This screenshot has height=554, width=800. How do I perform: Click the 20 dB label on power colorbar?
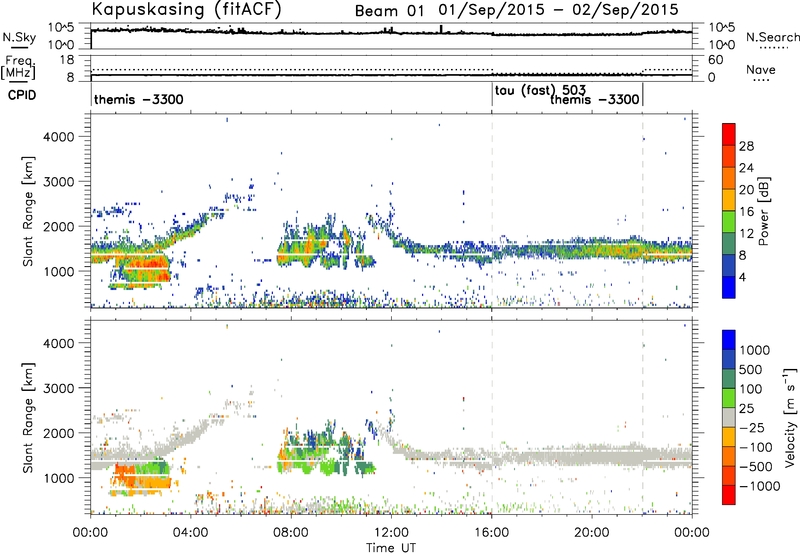(746, 190)
